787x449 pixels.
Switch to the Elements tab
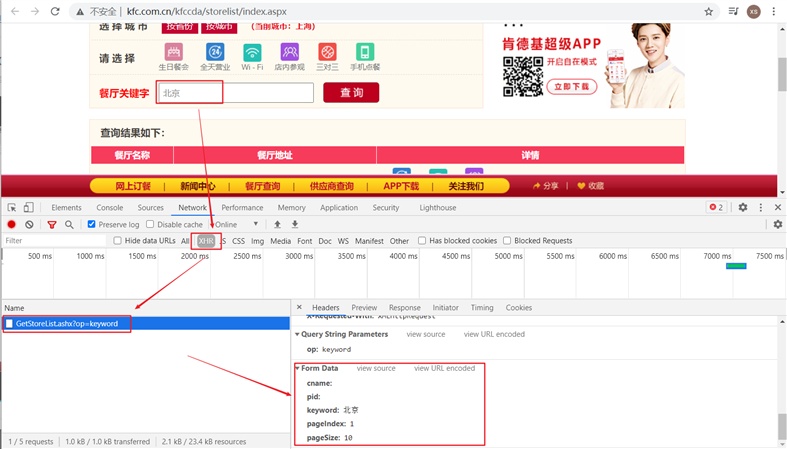pos(66,207)
